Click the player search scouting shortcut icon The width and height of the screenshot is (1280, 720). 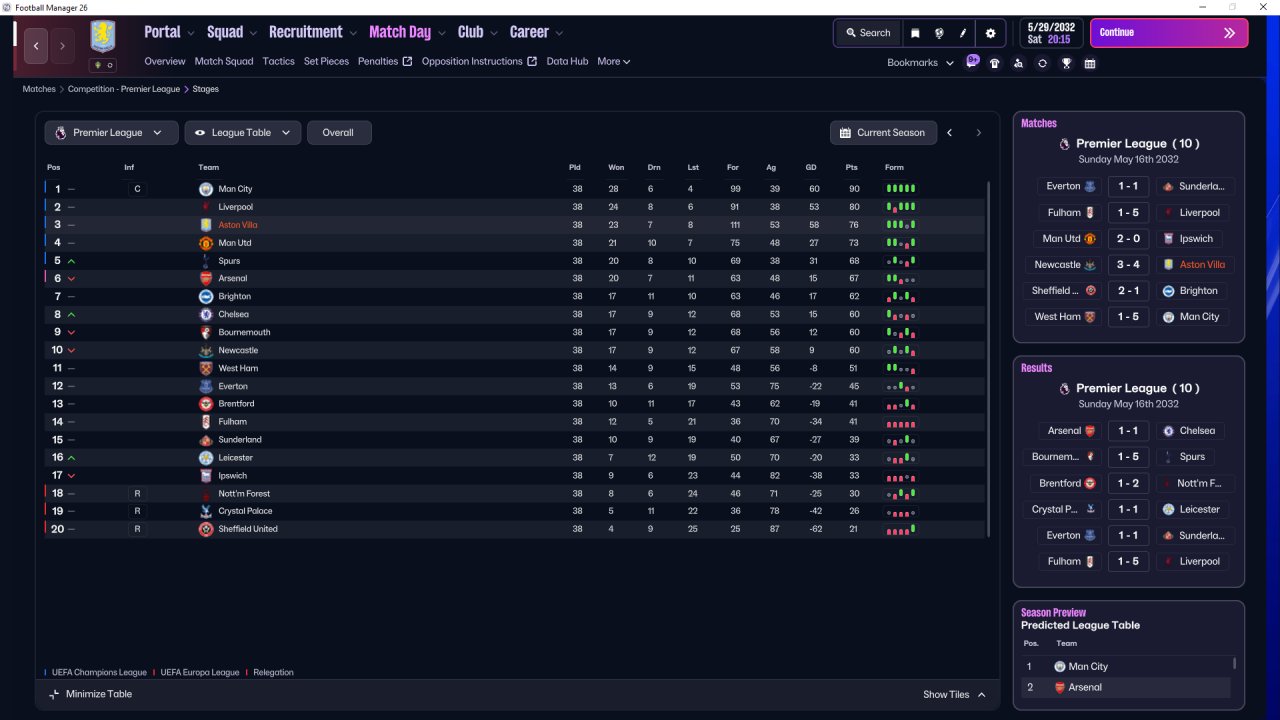click(x=1018, y=63)
